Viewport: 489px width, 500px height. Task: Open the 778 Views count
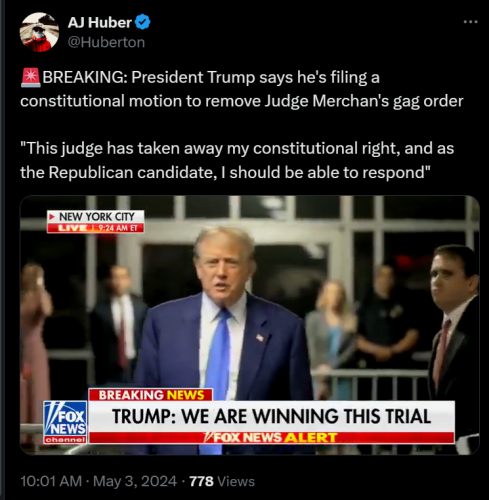222,481
